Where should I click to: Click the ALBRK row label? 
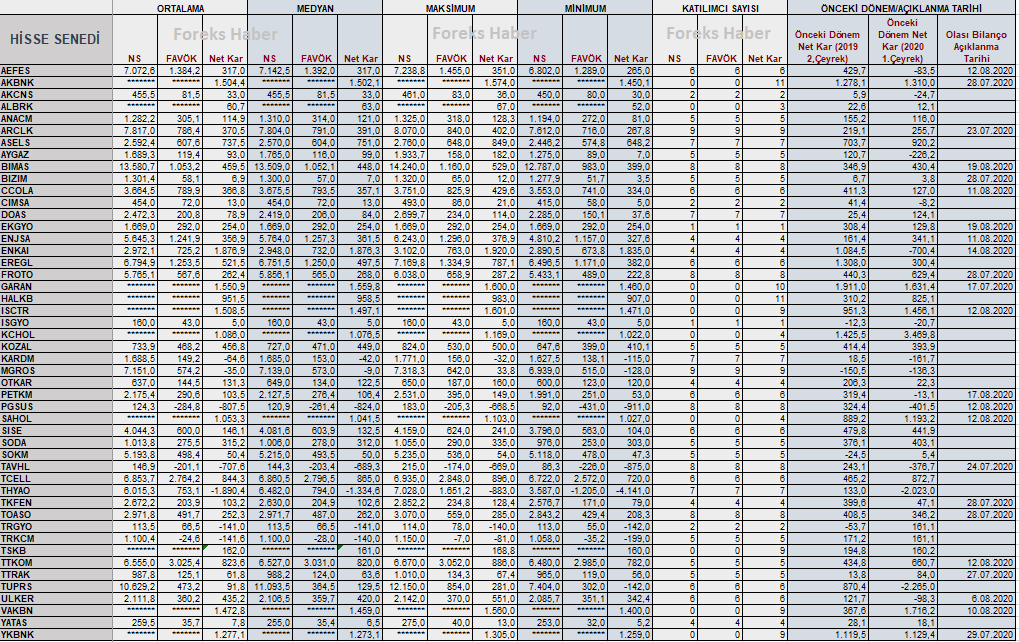tap(56, 107)
